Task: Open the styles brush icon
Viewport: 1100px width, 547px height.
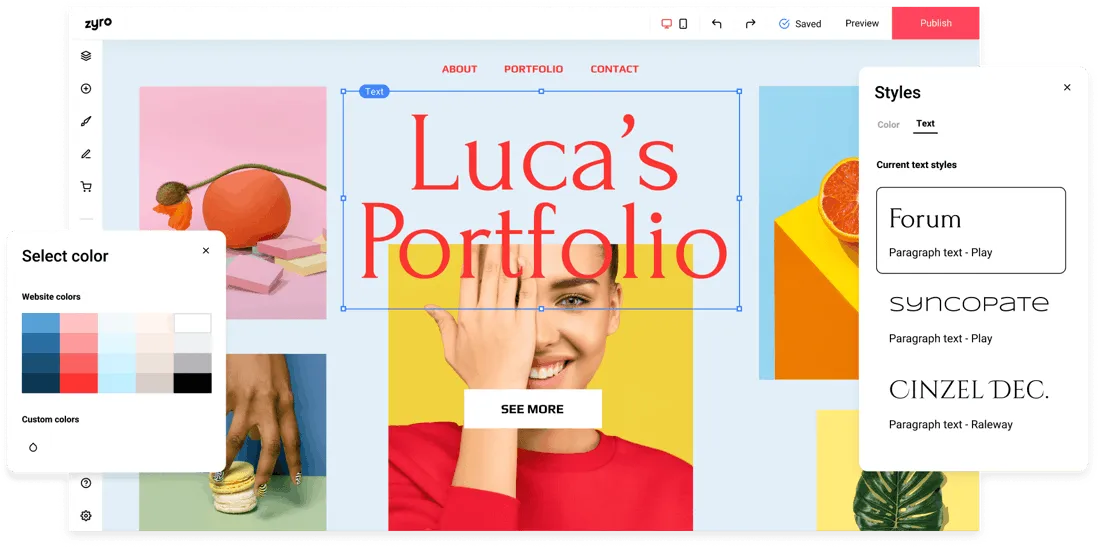Action: tap(86, 121)
